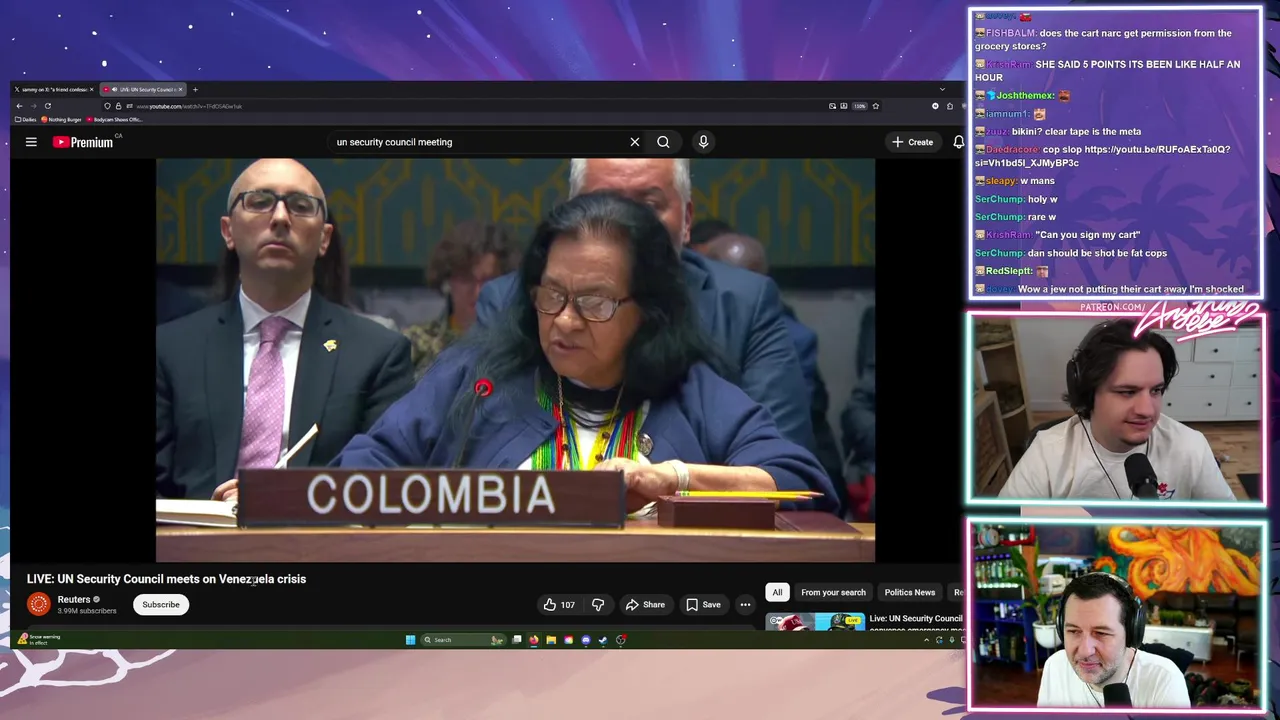Open the Create menu

912,142
